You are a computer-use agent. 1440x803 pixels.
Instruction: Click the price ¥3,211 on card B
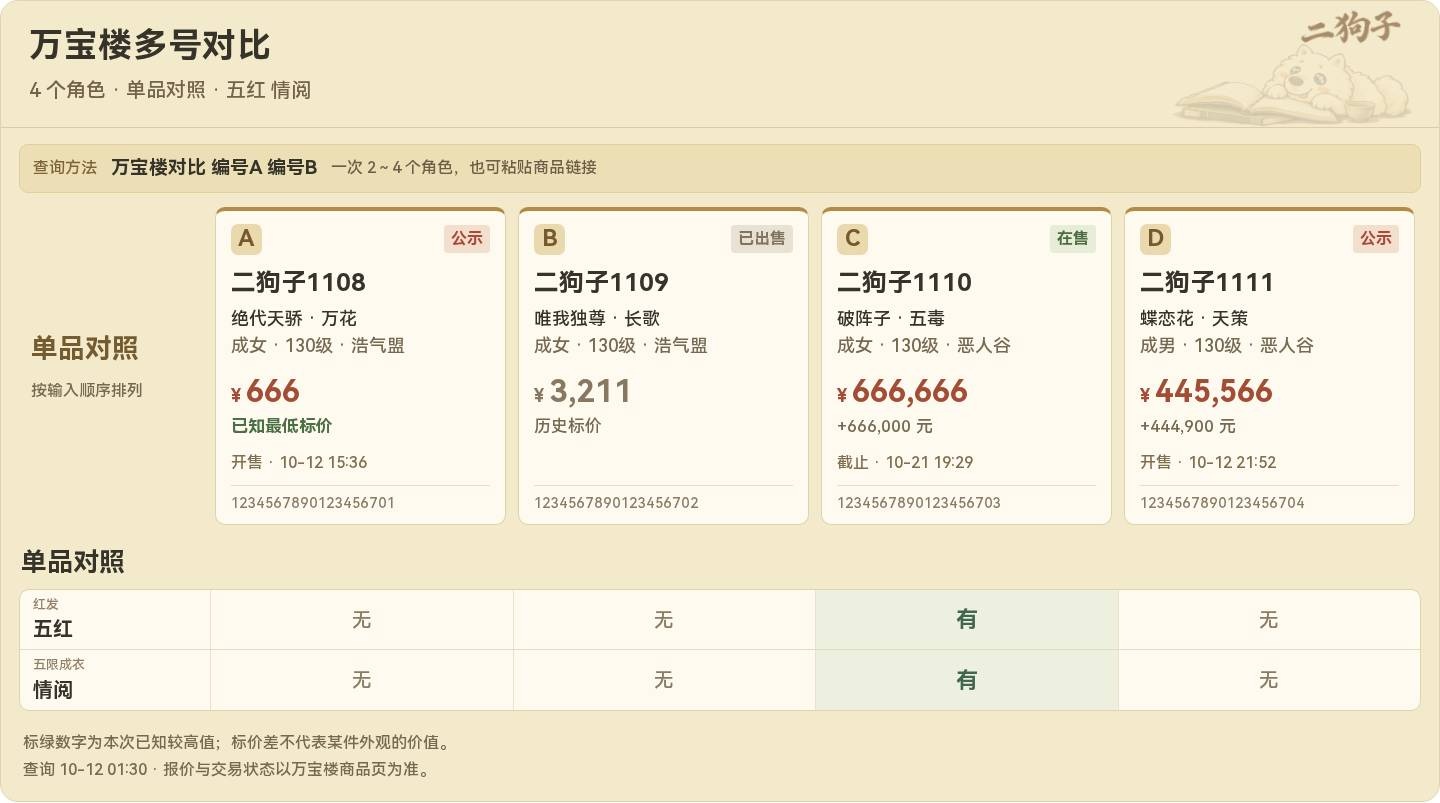click(583, 391)
